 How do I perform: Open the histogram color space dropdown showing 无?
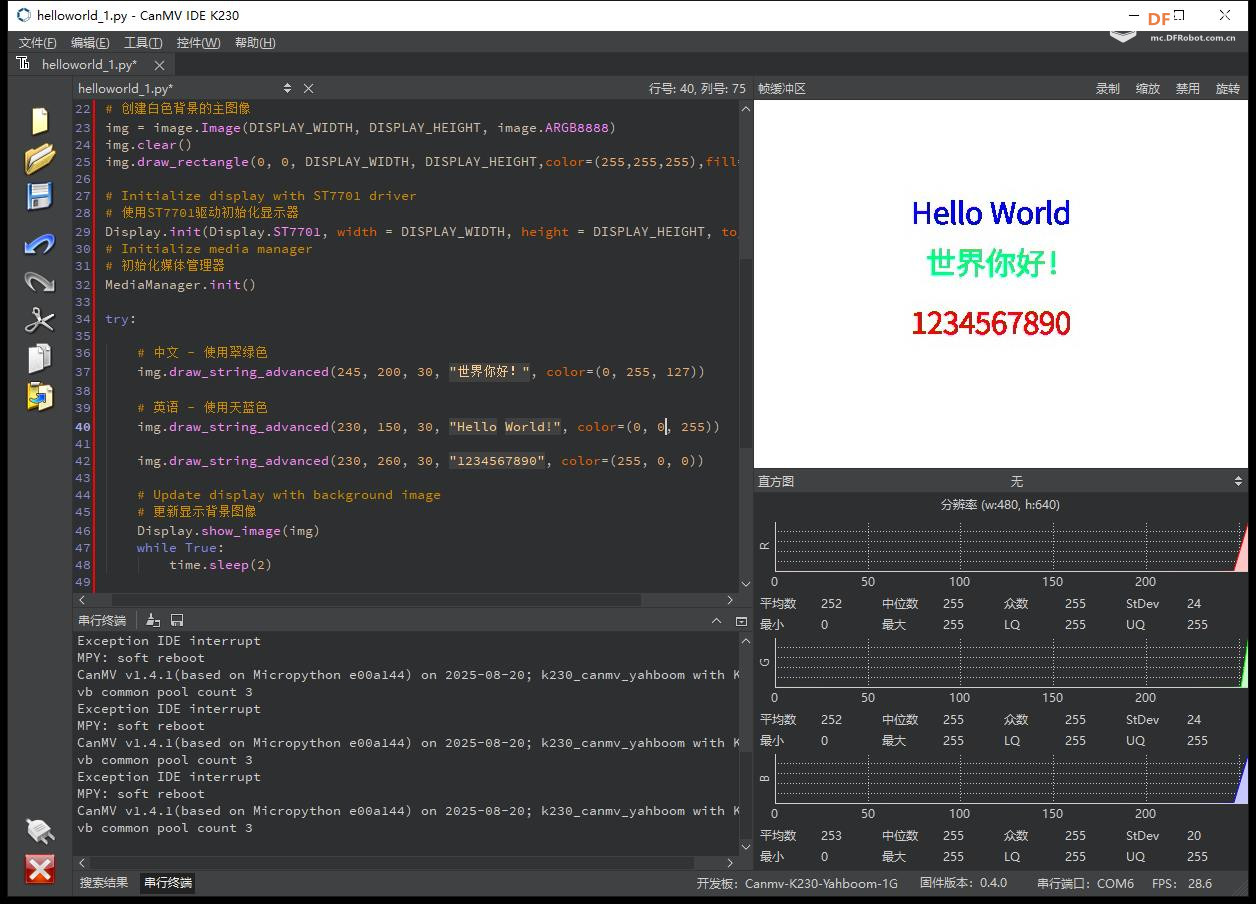(1016, 481)
